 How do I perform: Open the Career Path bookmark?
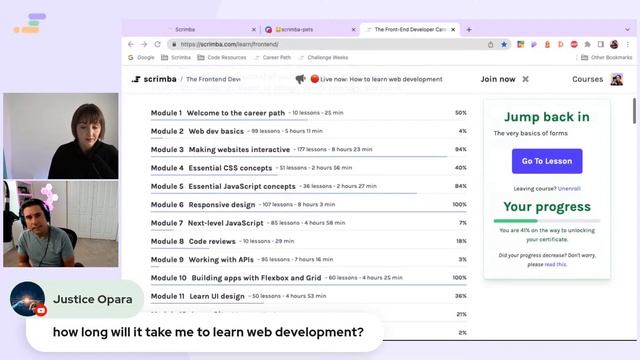pos(272,58)
